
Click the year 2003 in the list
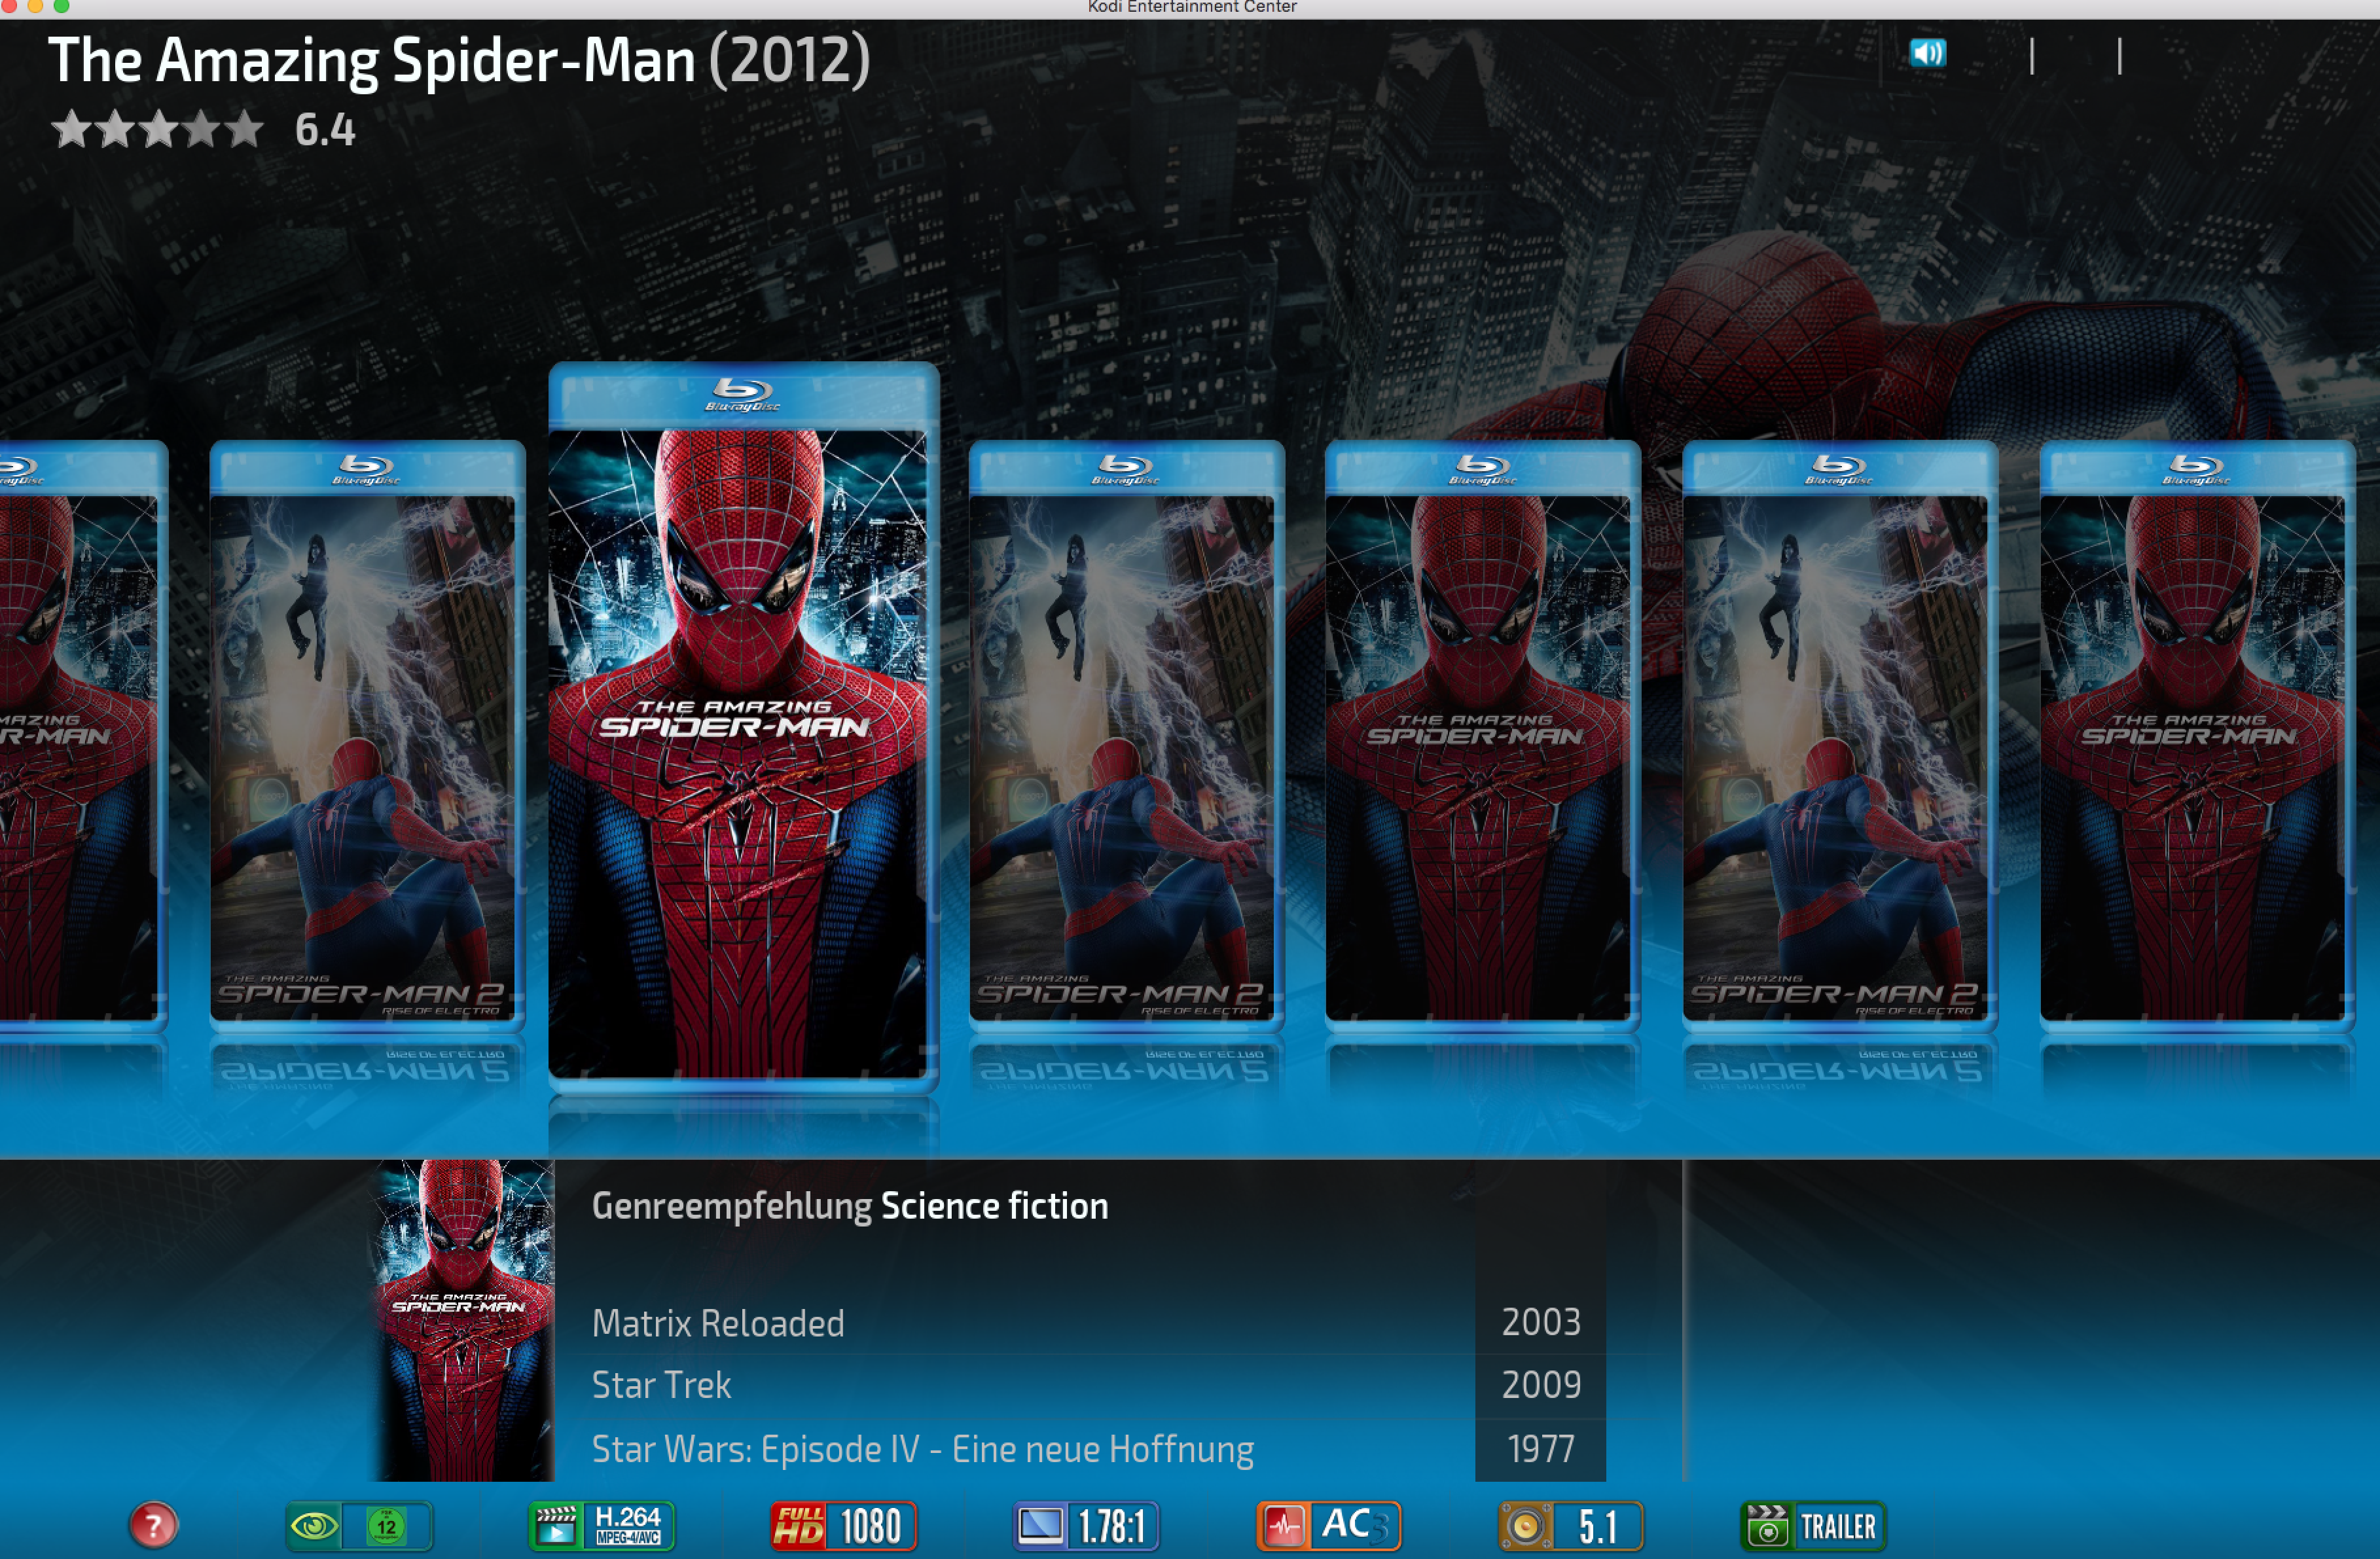click(1540, 1323)
